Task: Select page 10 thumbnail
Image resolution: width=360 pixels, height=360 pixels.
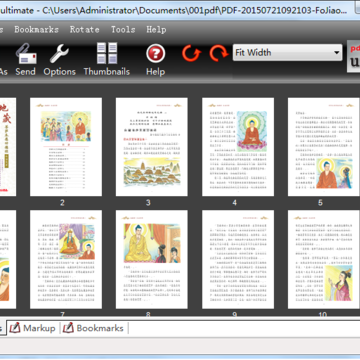Action: coord(324,259)
